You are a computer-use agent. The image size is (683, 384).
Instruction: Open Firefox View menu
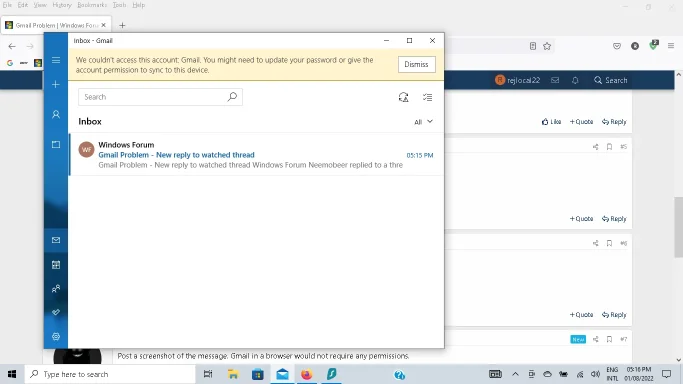click(x=40, y=5)
